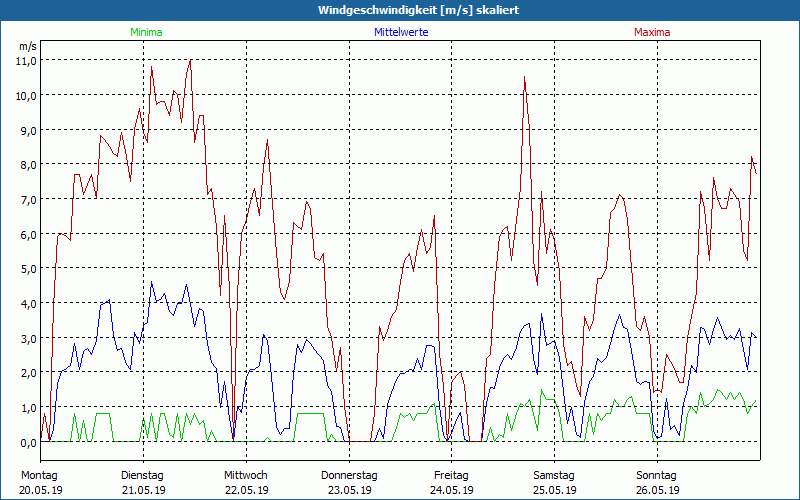This screenshot has height=500, width=800.
Task: Click the Minima legend label
Action: pos(145,32)
